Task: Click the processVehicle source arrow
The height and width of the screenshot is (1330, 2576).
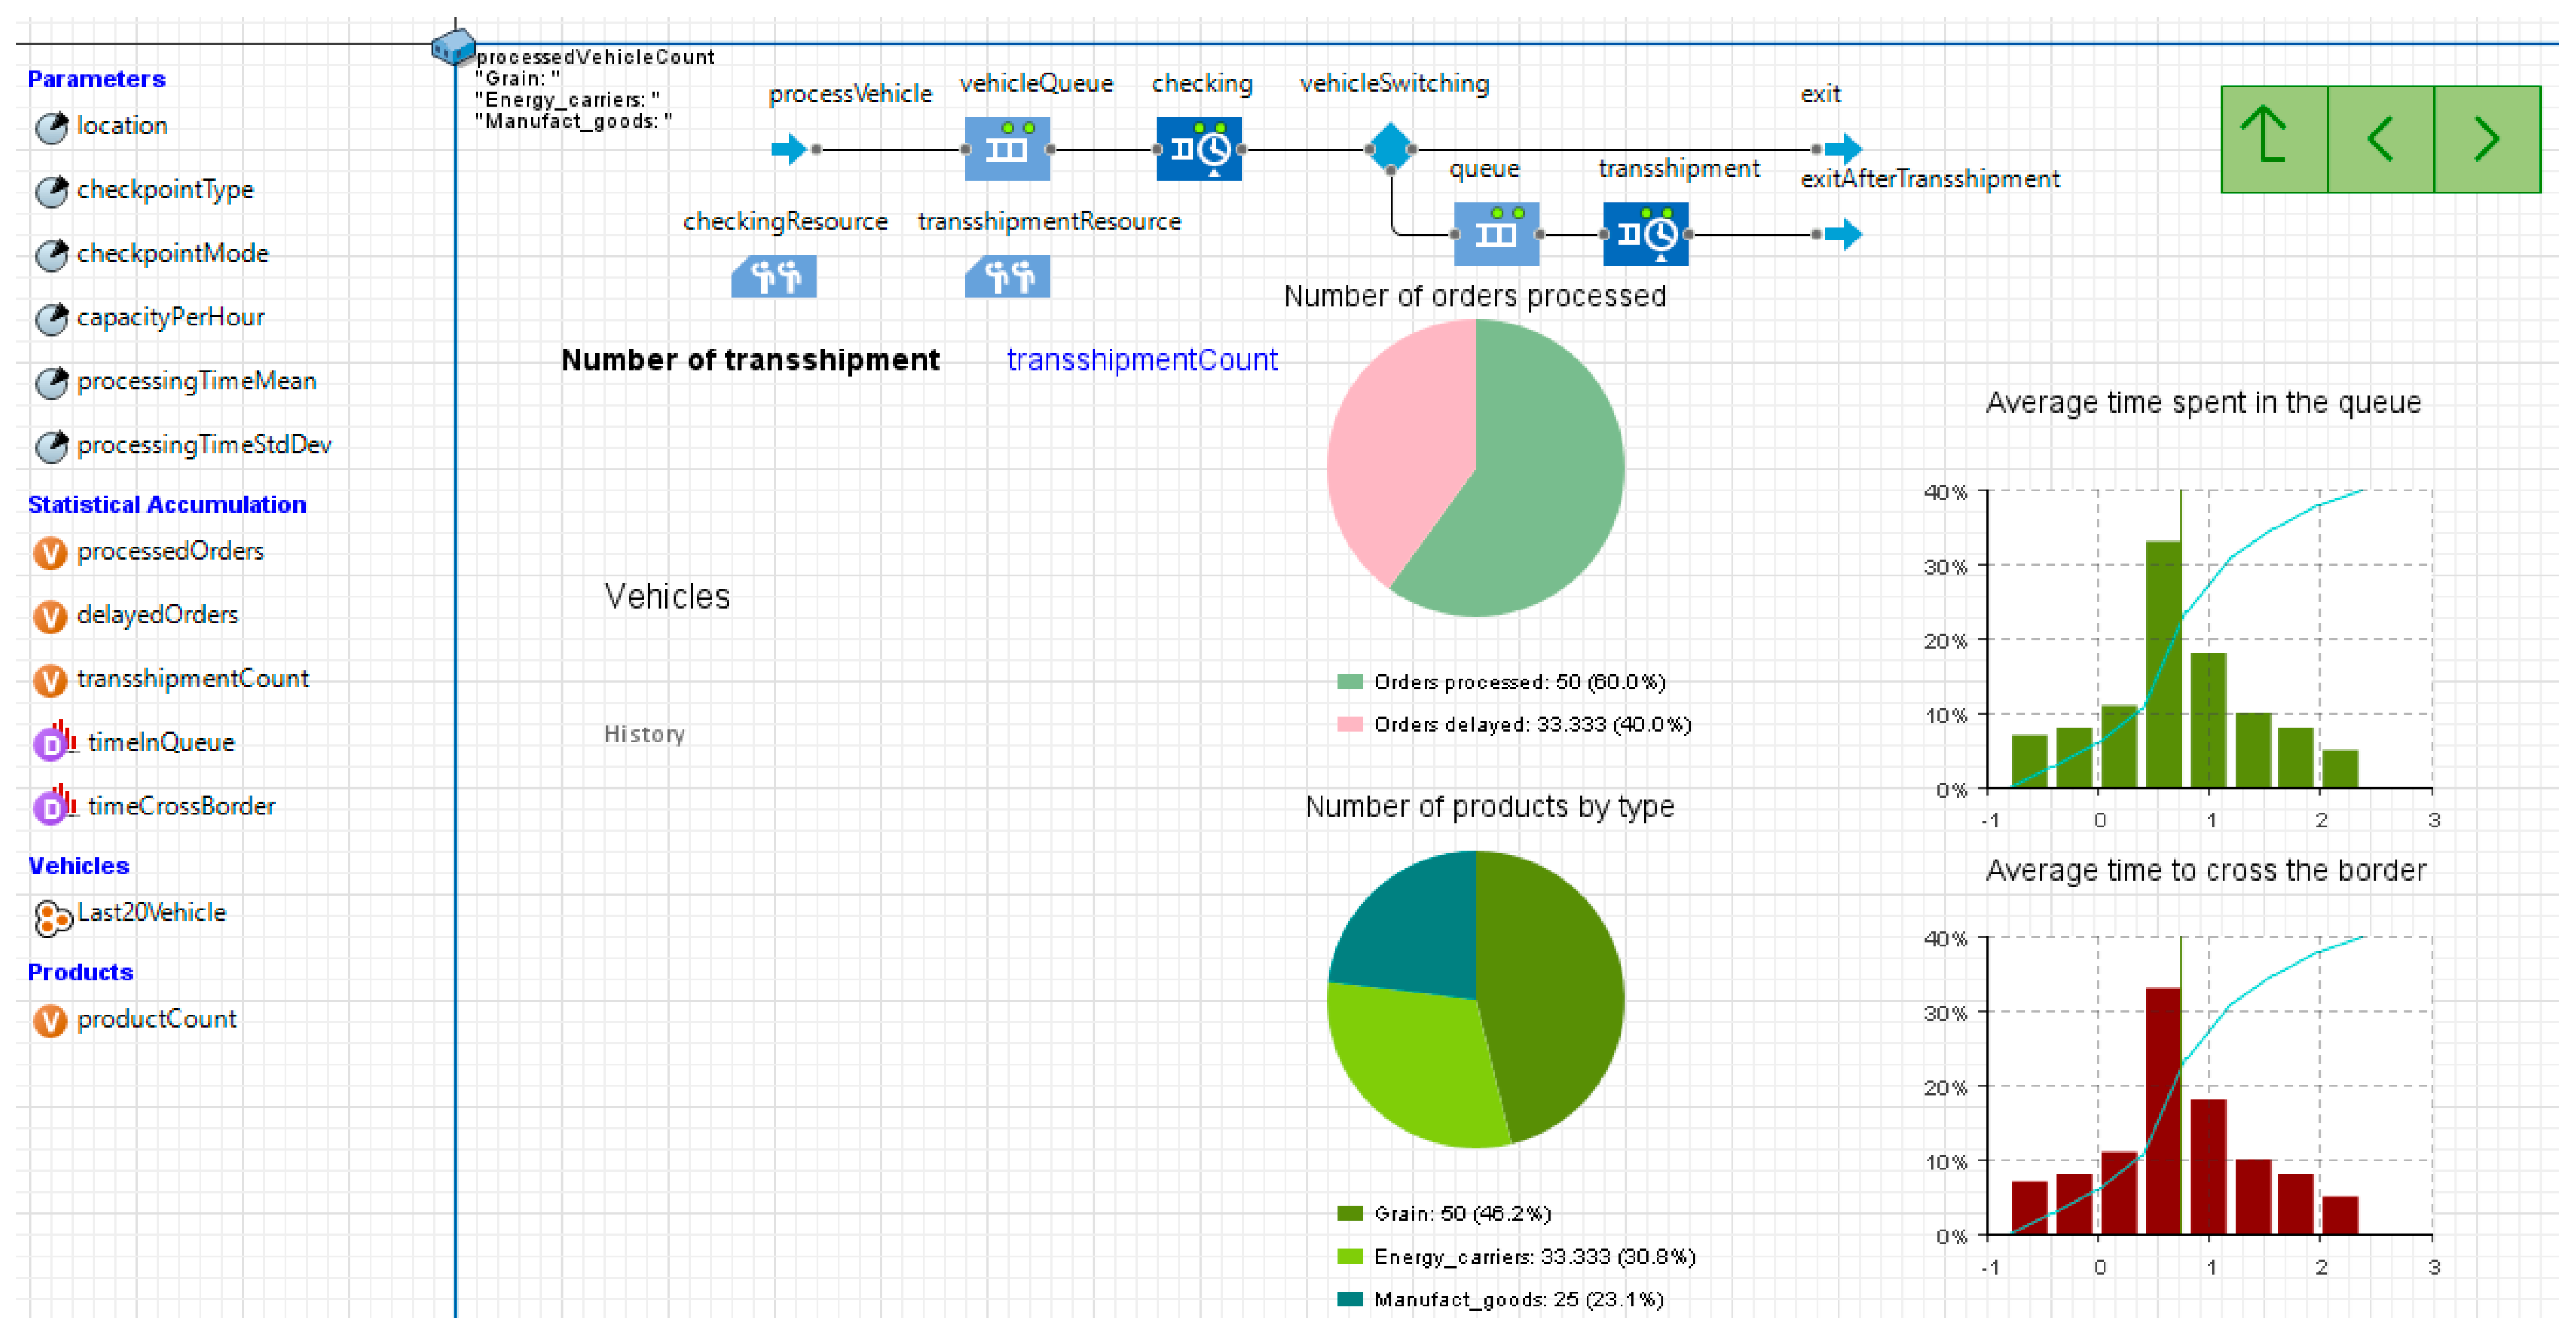Action: click(788, 149)
